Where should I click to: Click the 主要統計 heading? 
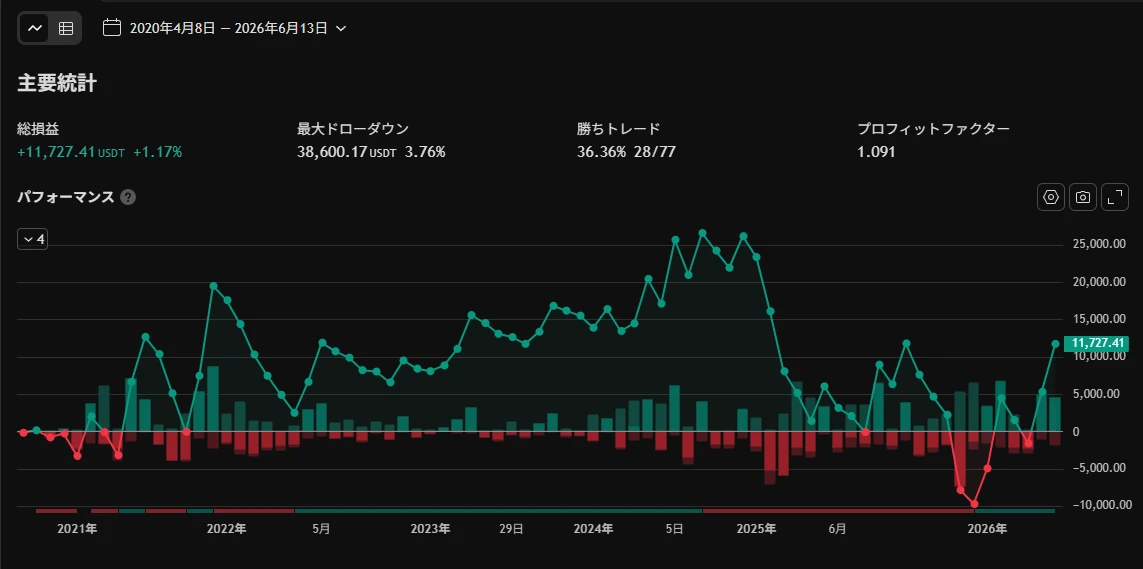57,83
